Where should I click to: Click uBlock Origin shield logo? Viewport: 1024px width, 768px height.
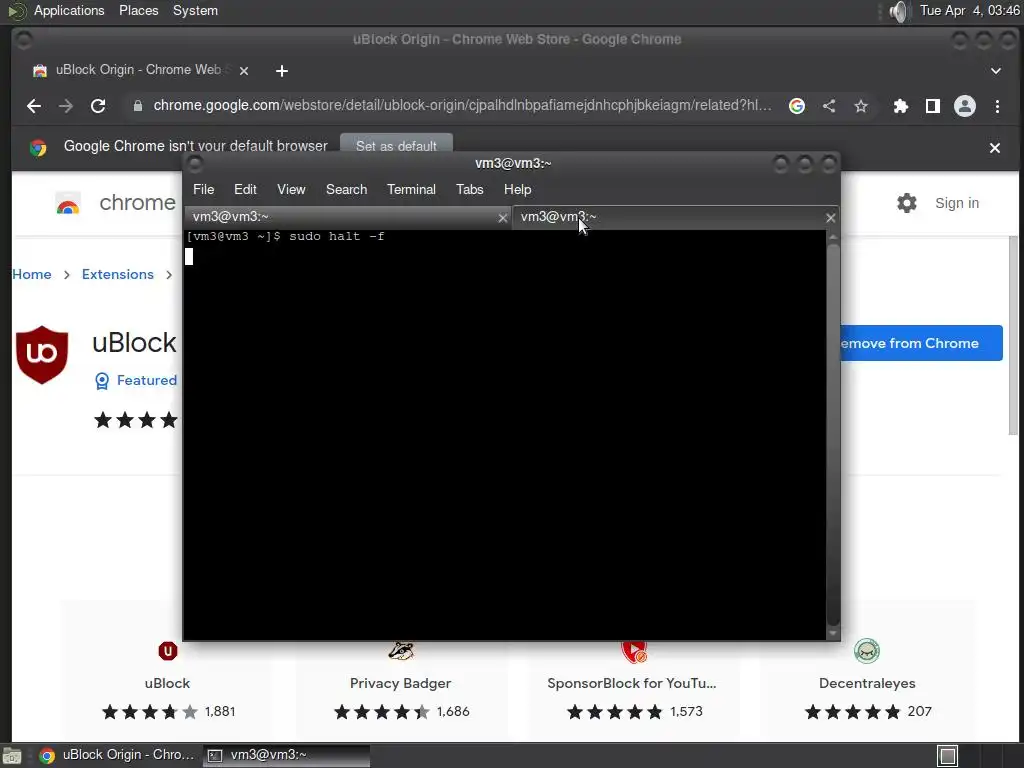pyautogui.click(x=42, y=354)
